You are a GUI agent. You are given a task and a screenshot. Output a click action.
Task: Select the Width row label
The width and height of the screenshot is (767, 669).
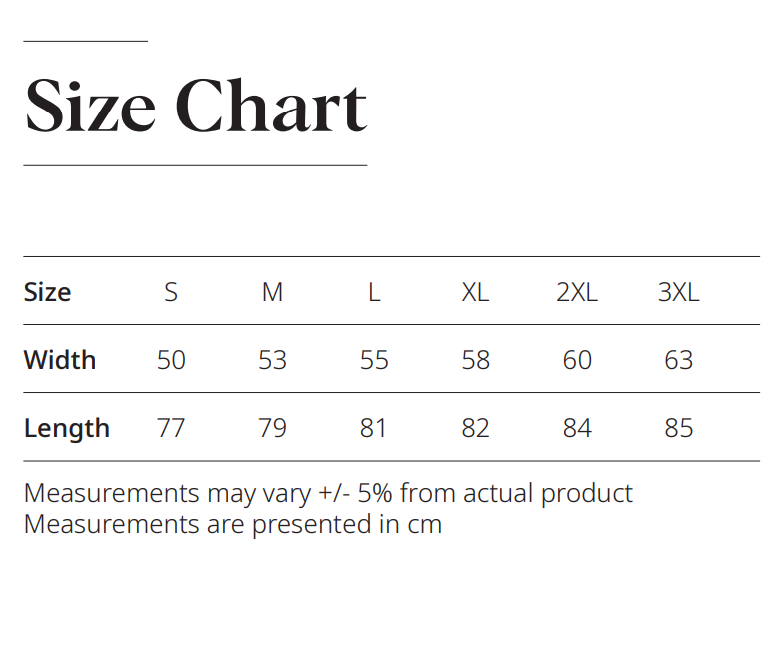pyautogui.click(x=60, y=360)
